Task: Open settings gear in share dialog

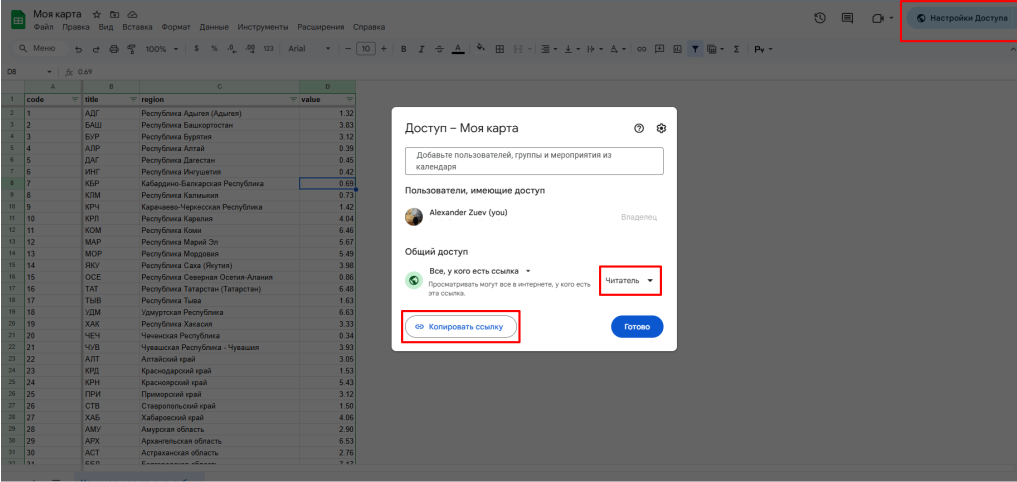Action: tap(661, 128)
